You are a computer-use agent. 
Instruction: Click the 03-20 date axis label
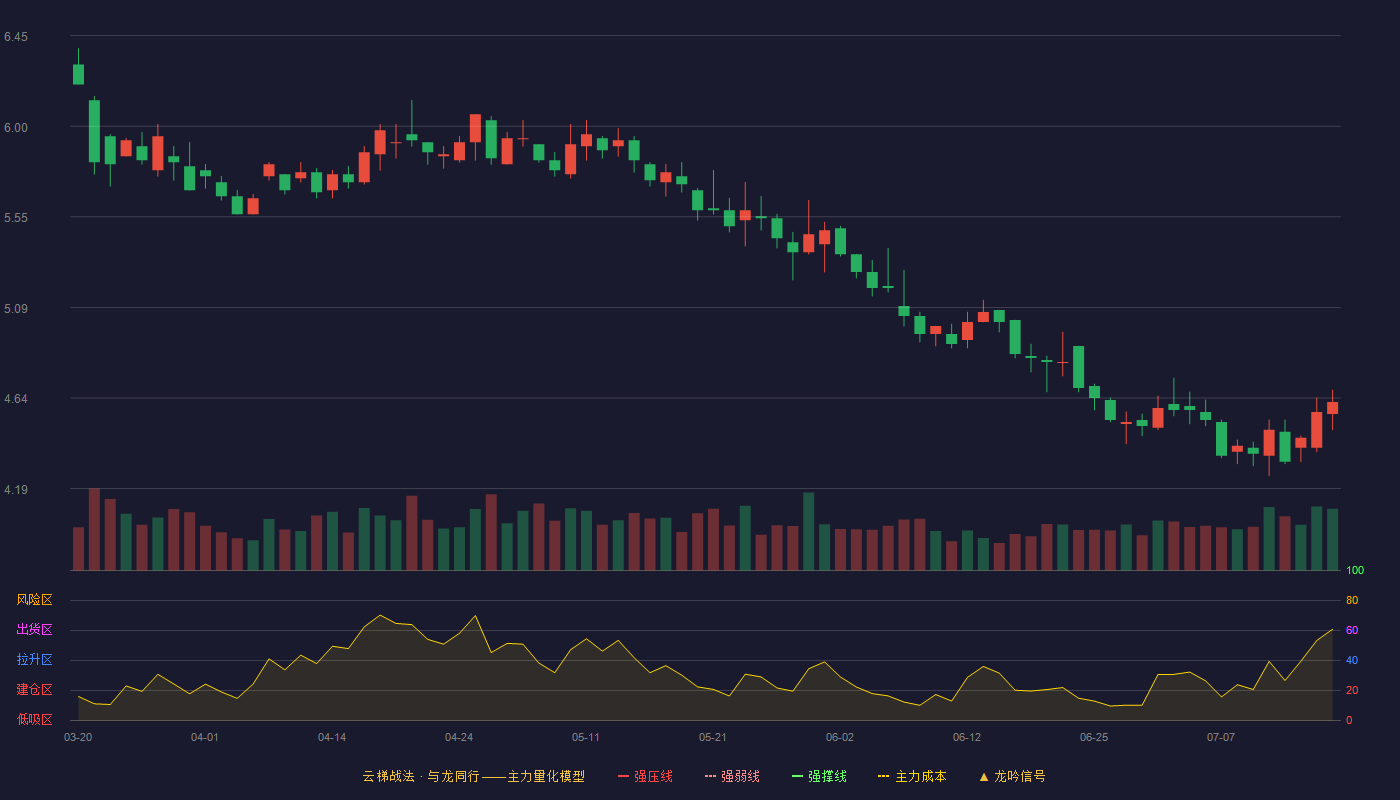pos(78,737)
